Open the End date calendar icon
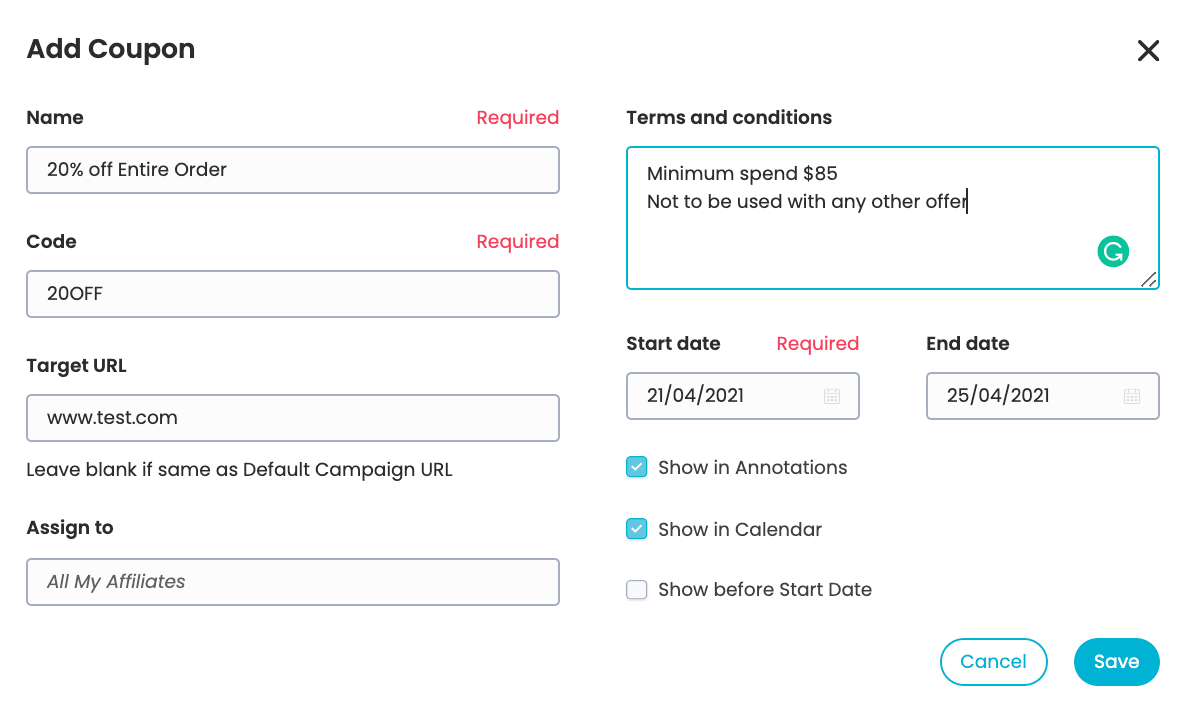The image size is (1184, 720). click(x=1131, y=396)
